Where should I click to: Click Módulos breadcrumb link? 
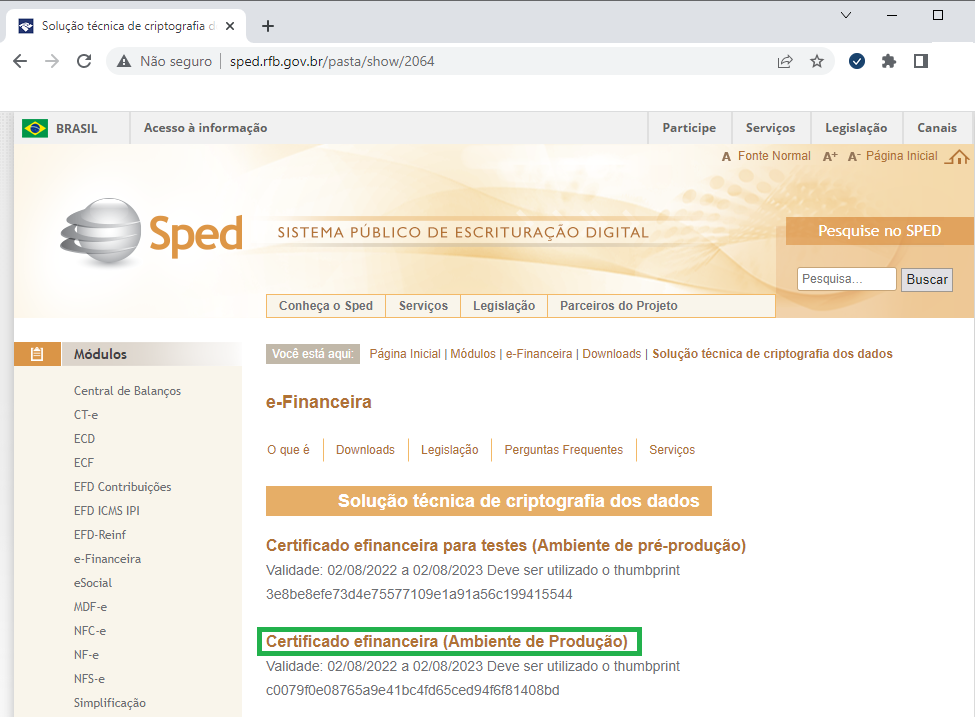[x=473, y=354]
